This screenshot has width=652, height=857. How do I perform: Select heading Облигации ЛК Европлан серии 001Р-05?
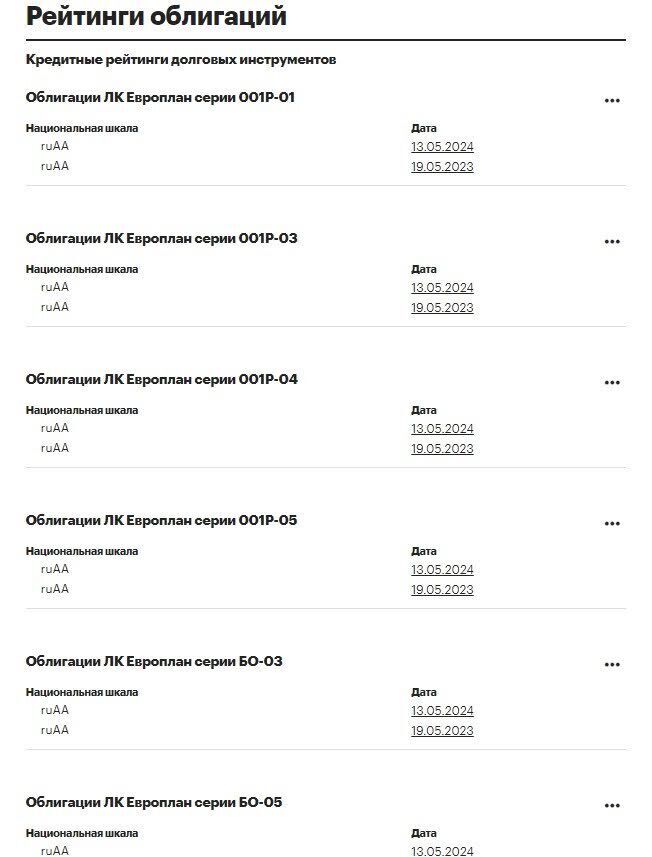pyautogui.click(x=161, y=520)
